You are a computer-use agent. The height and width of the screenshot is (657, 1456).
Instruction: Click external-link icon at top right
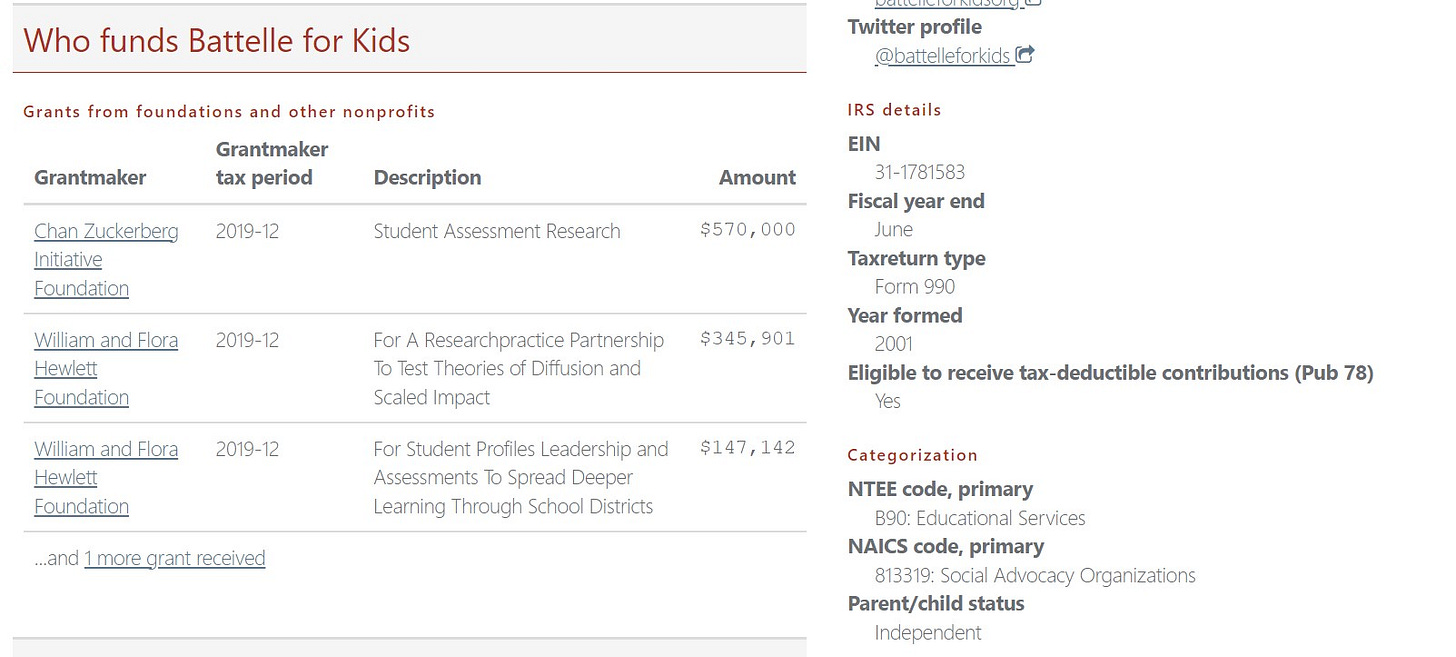(x=1034, y=3)
